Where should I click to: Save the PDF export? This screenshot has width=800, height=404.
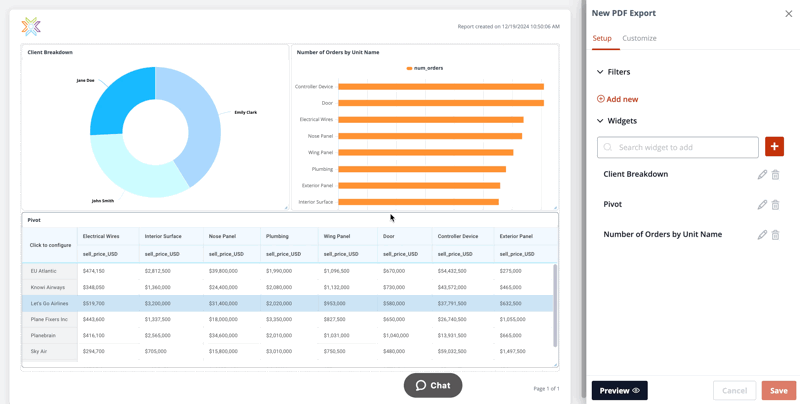778,390
